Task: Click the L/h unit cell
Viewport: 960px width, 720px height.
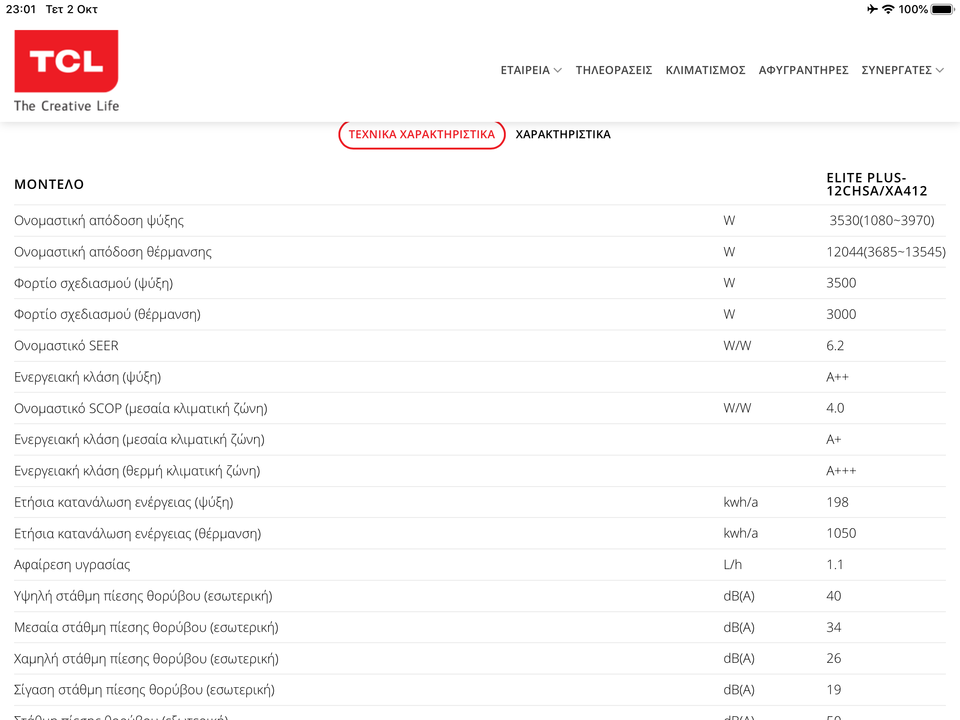Action: pos(732,564)
